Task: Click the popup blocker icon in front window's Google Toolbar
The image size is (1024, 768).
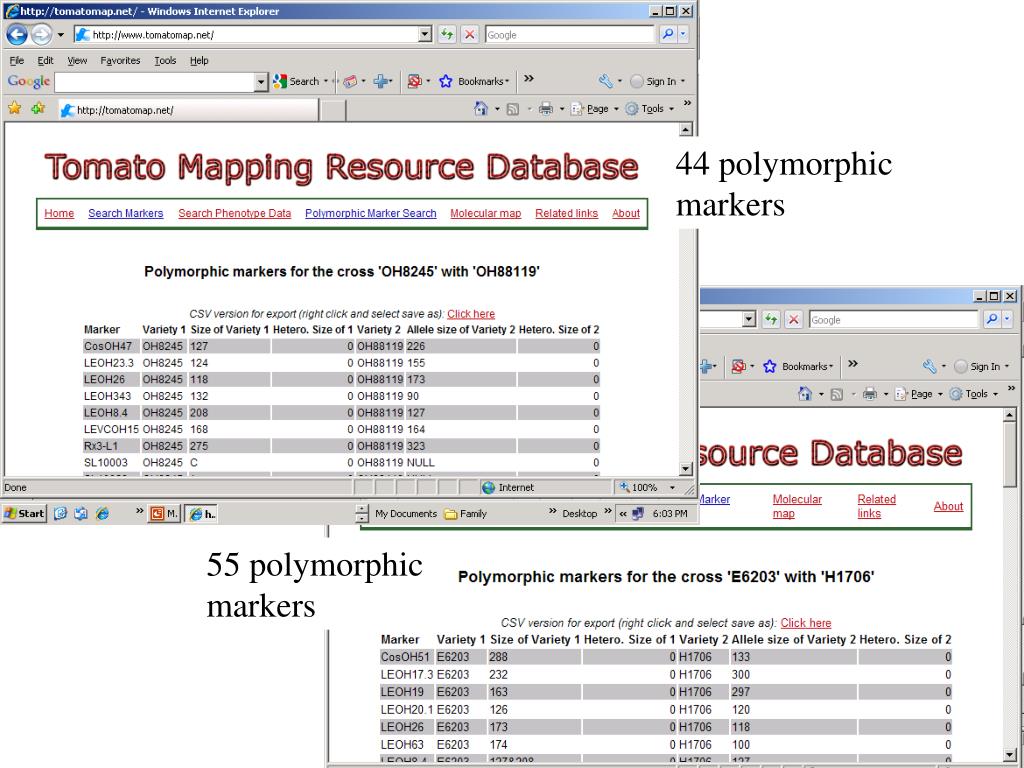Action: [414, 82]
